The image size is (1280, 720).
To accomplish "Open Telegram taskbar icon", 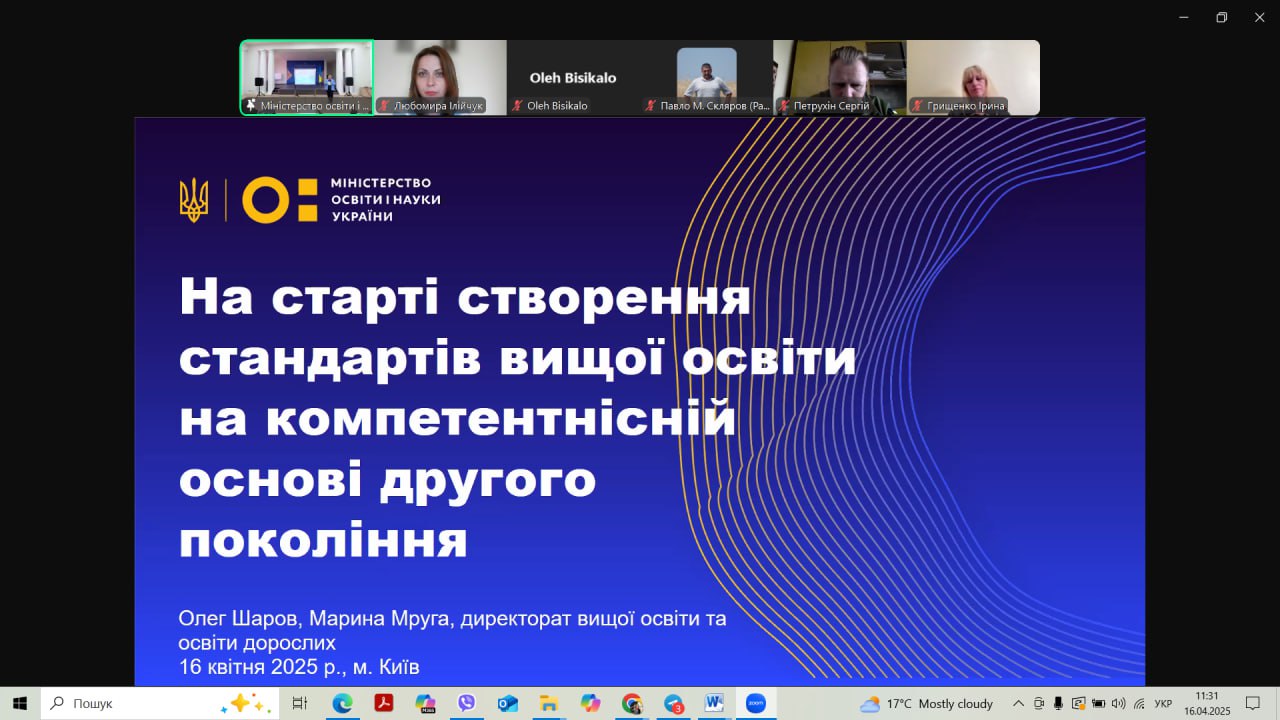I will 673,703.
